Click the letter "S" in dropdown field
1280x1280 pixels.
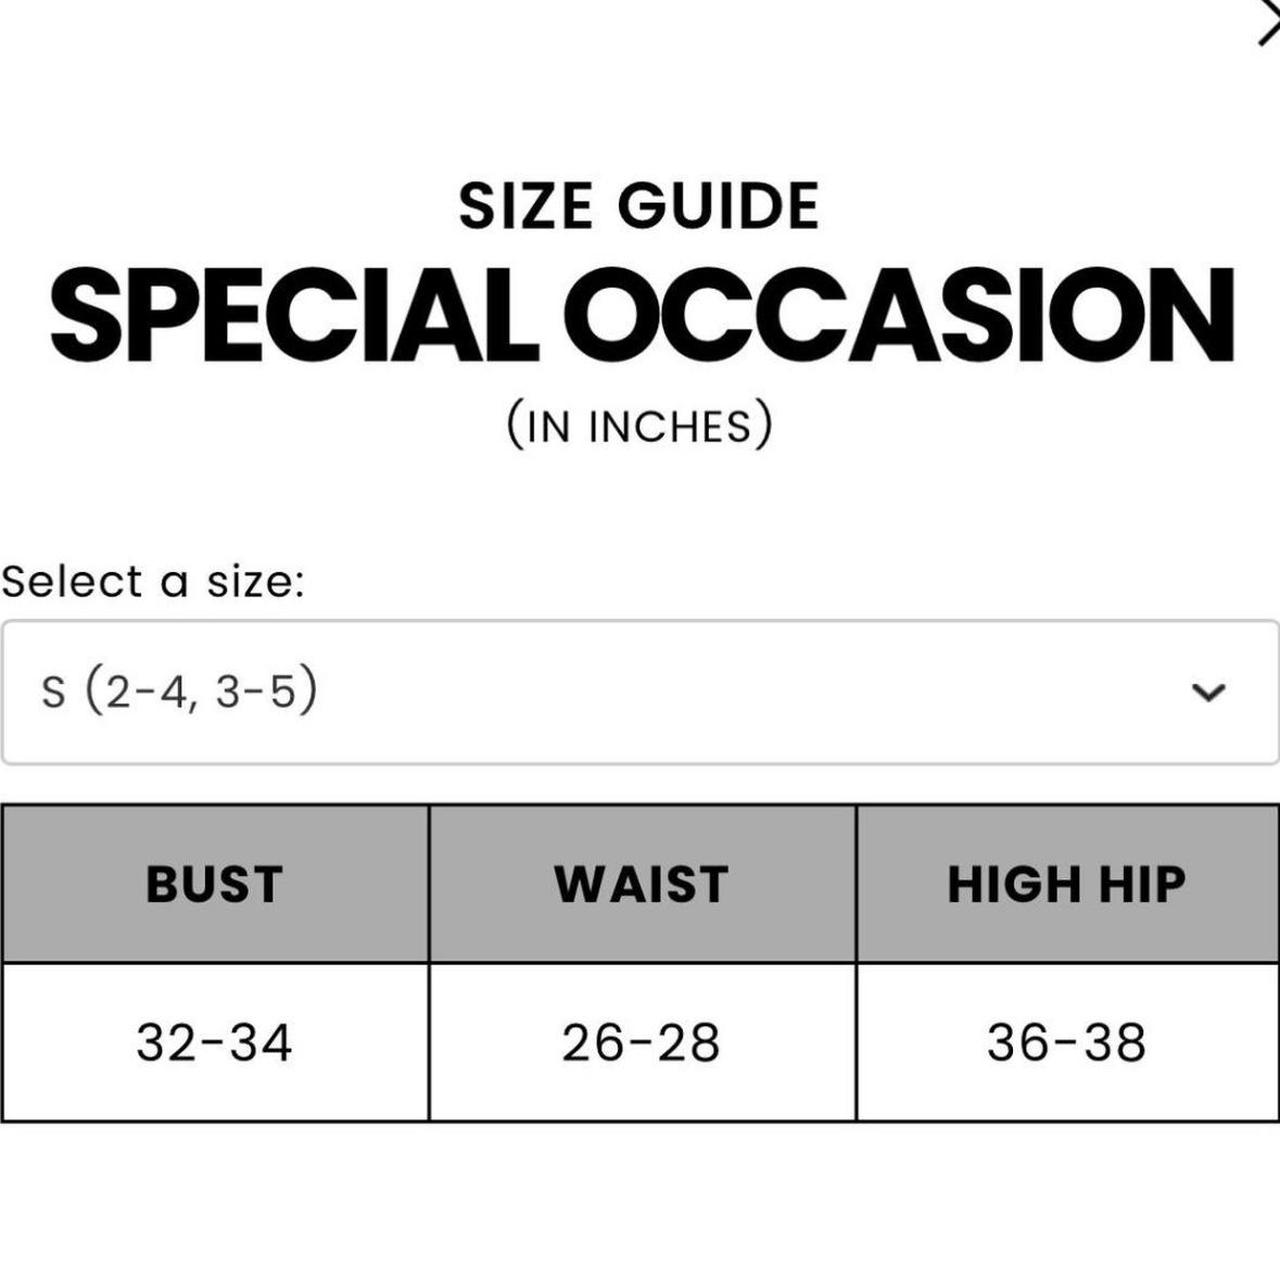click(x=53, y=692)
